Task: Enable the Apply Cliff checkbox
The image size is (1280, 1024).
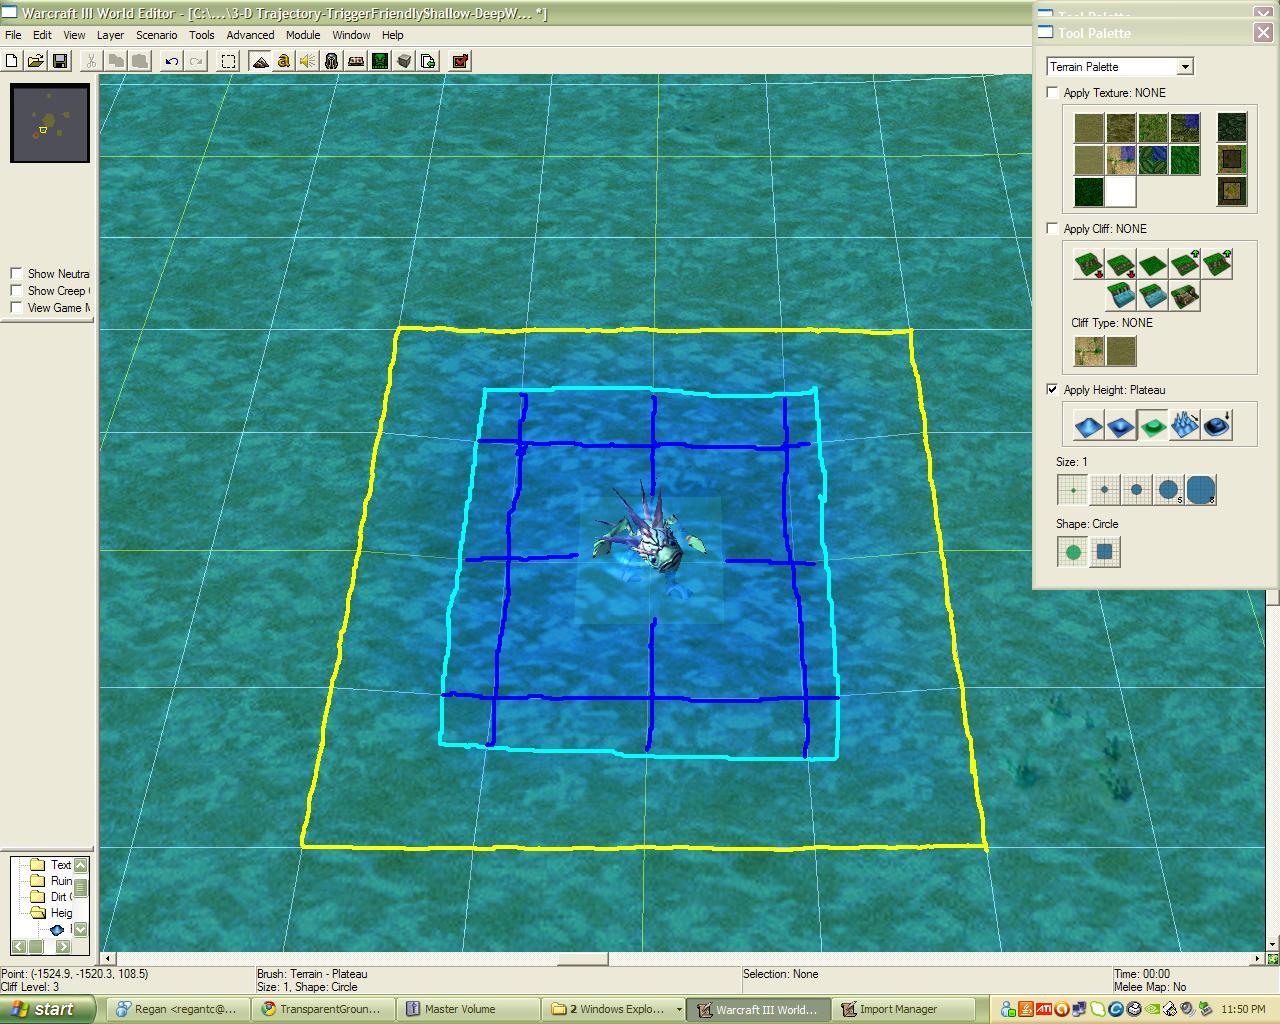Action: tap(1052, 228)
